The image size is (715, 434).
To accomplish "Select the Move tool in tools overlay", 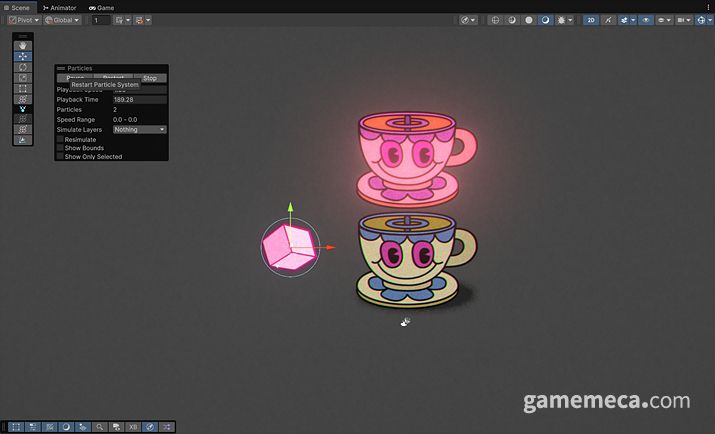I will click(24, 57).
